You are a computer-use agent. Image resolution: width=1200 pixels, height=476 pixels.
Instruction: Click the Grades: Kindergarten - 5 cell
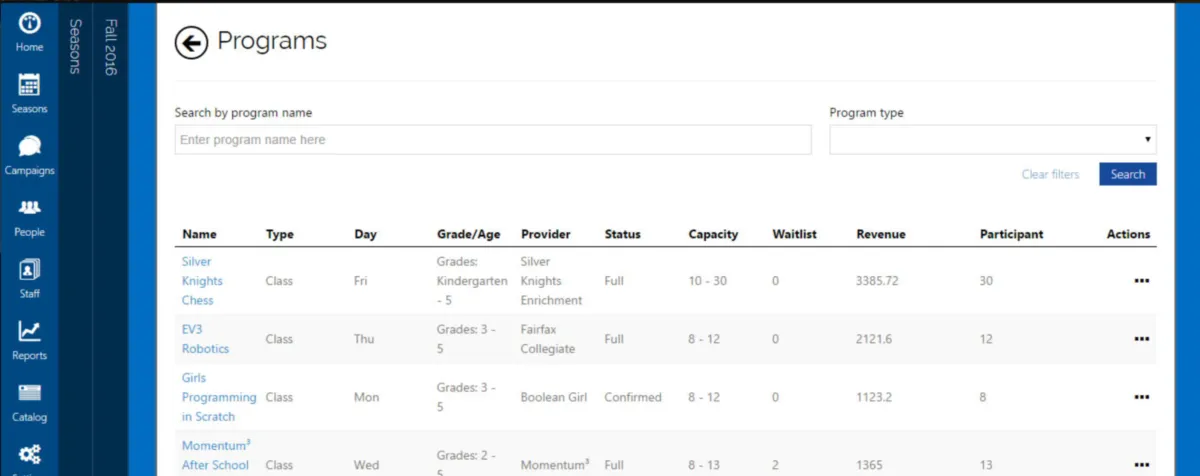pyautogui.click(x=472, y=281)
